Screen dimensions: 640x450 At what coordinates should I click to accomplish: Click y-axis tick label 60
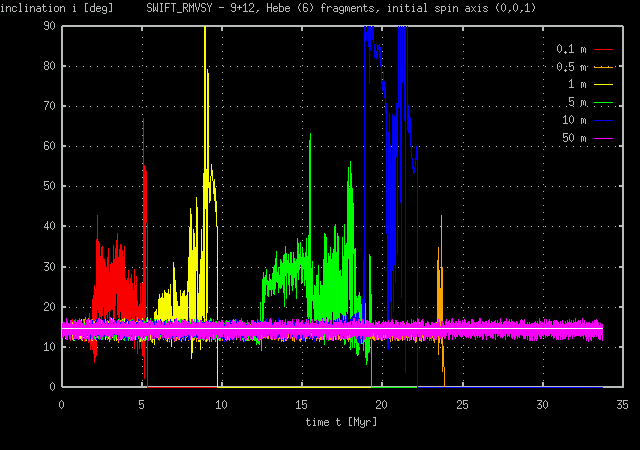tap(49, 146)
